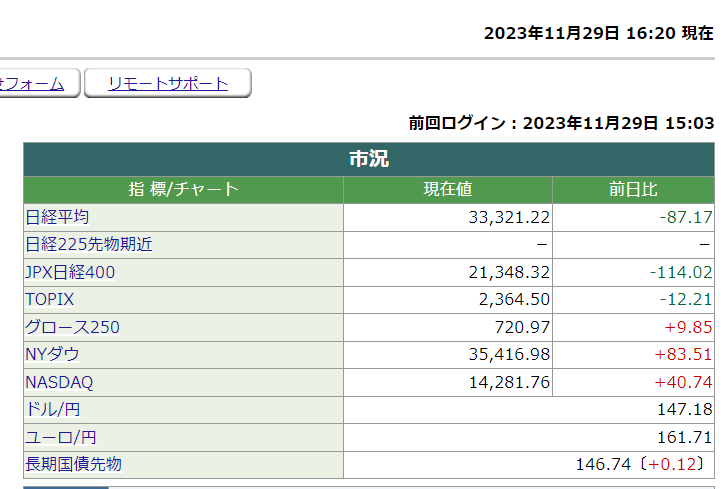Screen dimensions: 725x489
Task: Click the 現在値 column header
Action: pyautogui.click(x=447, y=190)
